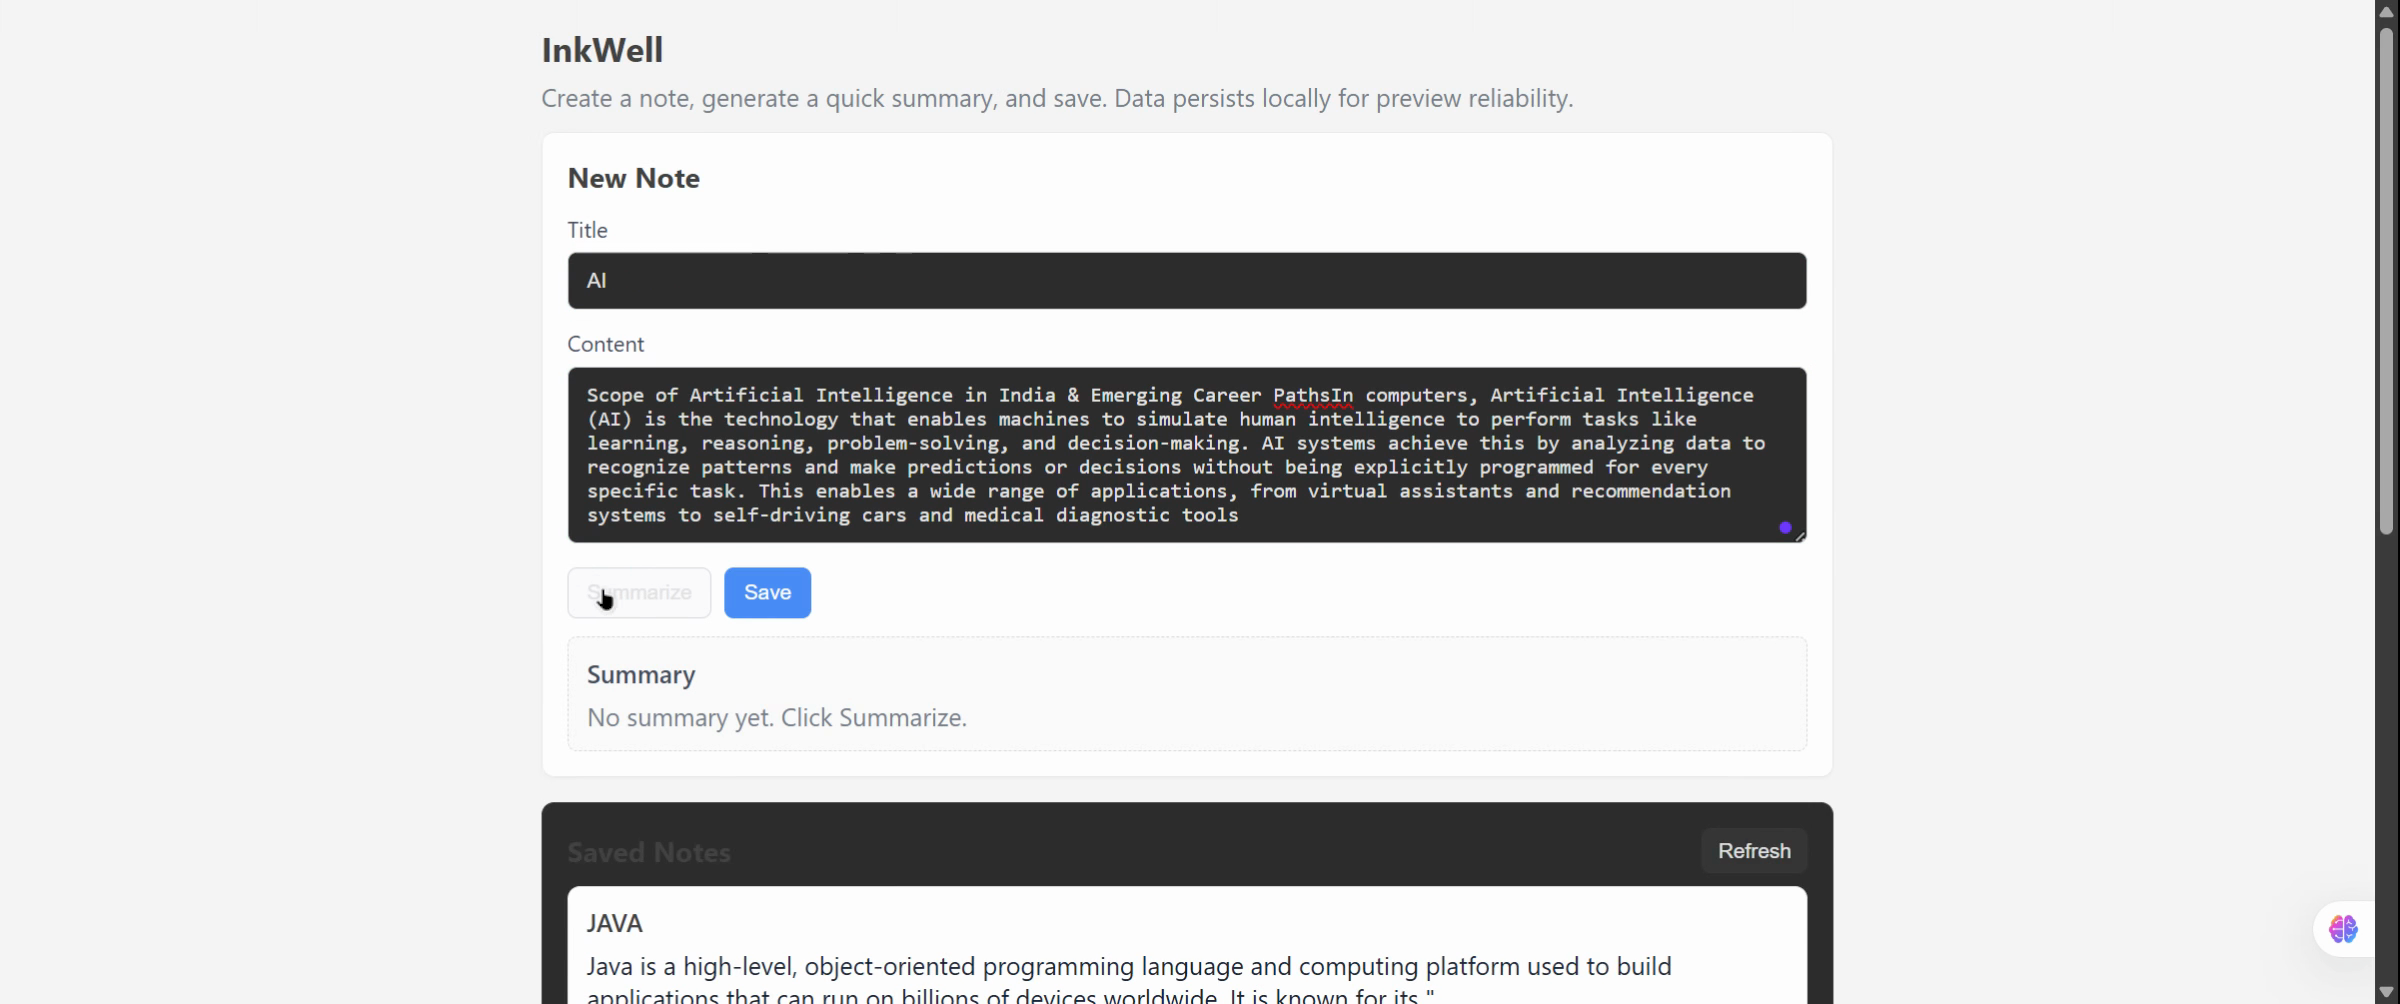The width and height of the screenshot is (2400, 1004).
Task: Focus the Title input field containing AI
Action: tap(1187, 281)
